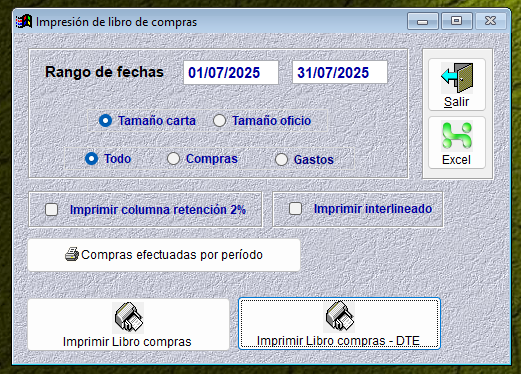This screenshot has height=374, width=521.
Task: Click printer icon on Imprimir Libro compras - DTE
Action: click(339, 316)
